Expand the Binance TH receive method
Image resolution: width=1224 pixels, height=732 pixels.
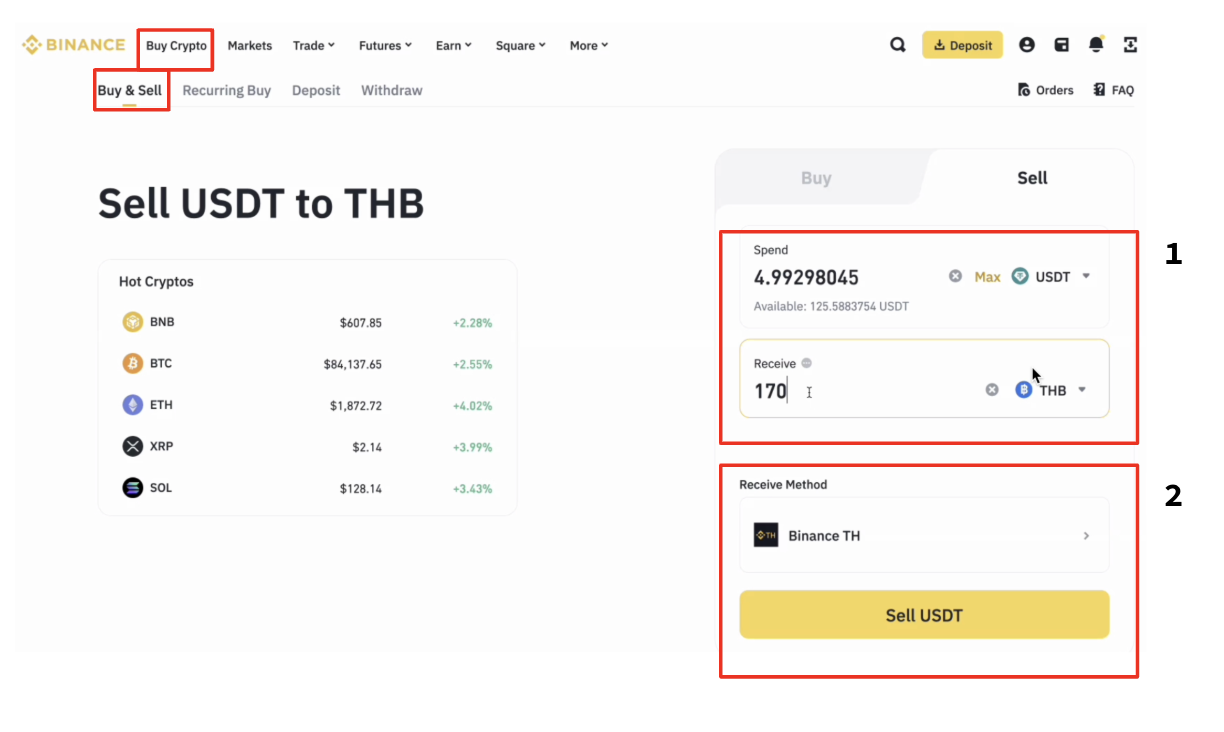(923, 536)
